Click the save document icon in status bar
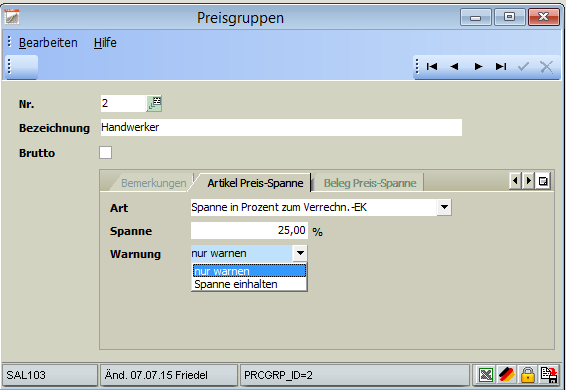The width and height of the screenshot is (566, 390). click(549, 375)
